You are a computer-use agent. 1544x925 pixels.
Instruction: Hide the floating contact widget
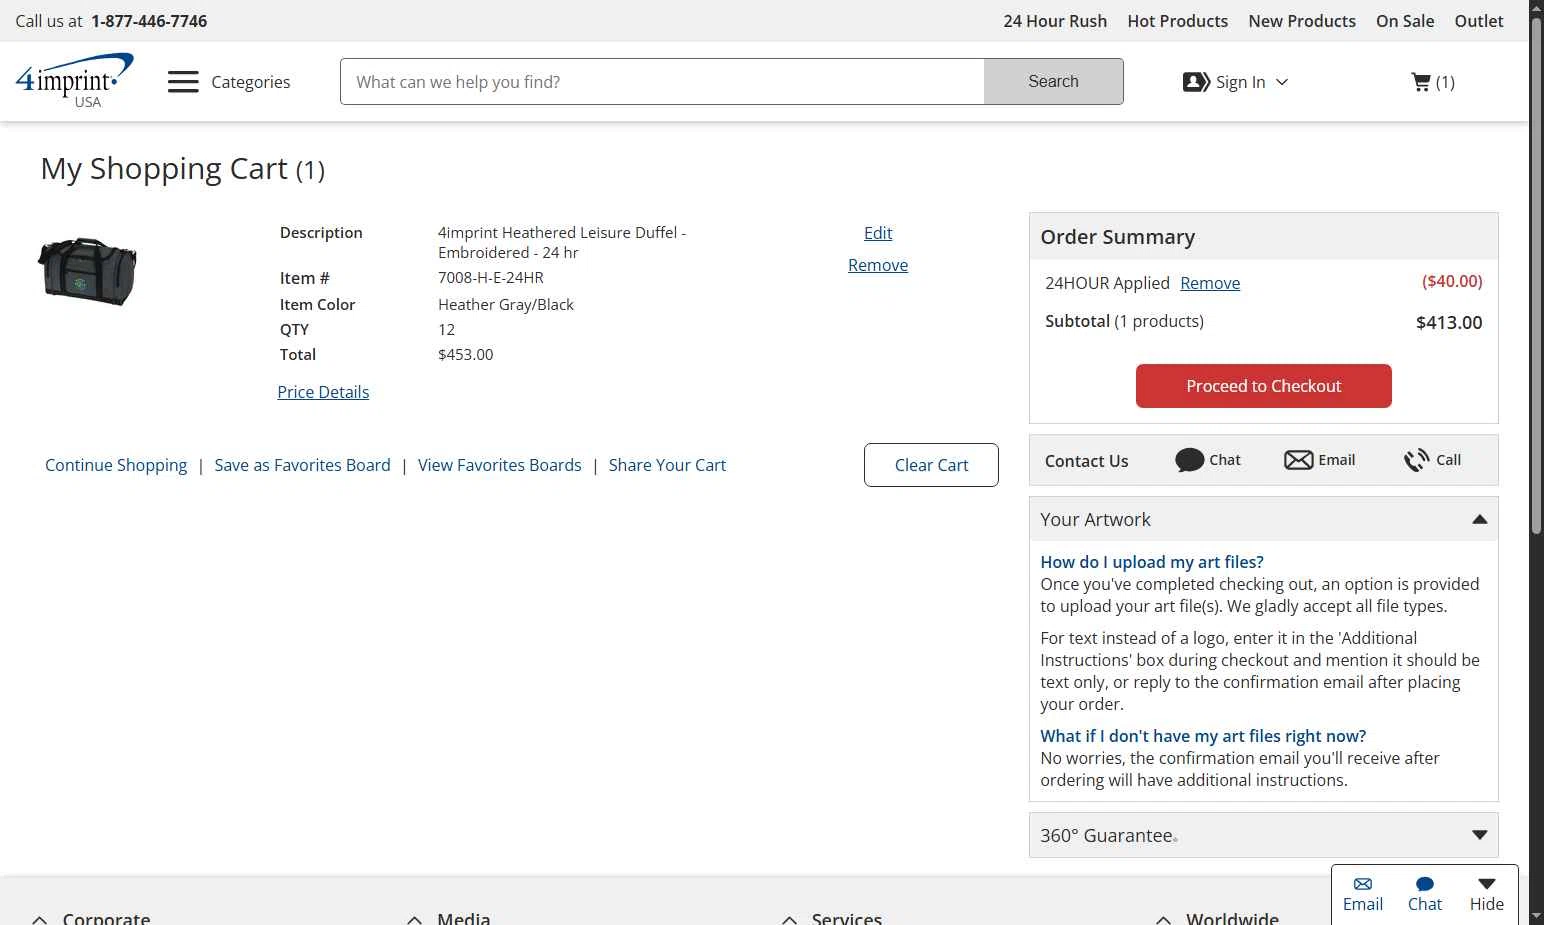tap(1486, 894)
